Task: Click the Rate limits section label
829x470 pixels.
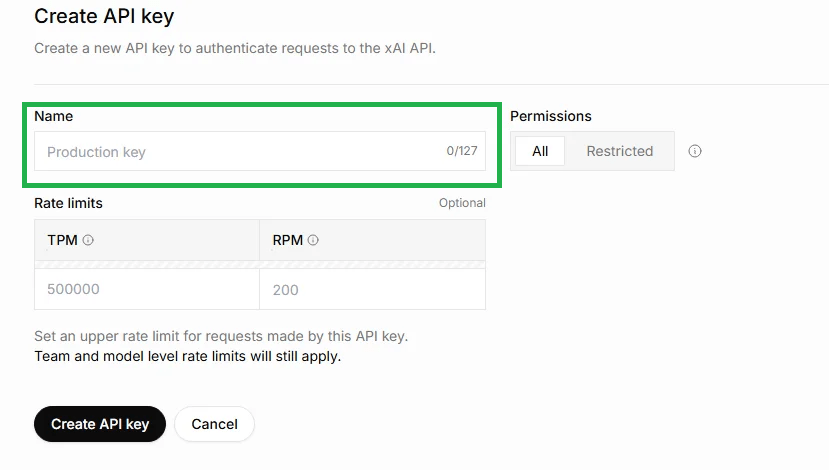Action: click(68, 203)
